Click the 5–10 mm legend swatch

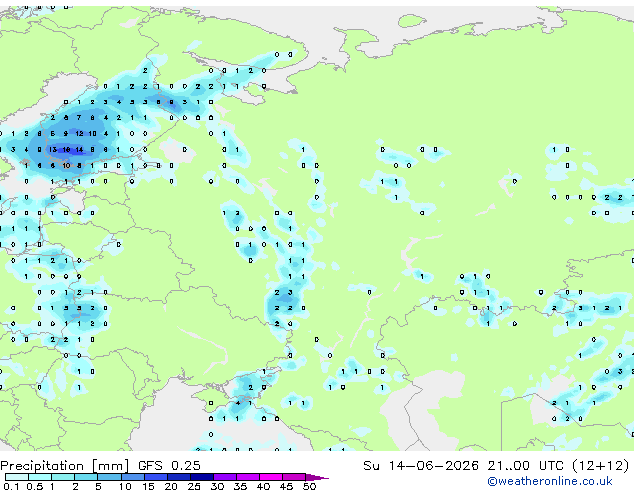point(110,477)
